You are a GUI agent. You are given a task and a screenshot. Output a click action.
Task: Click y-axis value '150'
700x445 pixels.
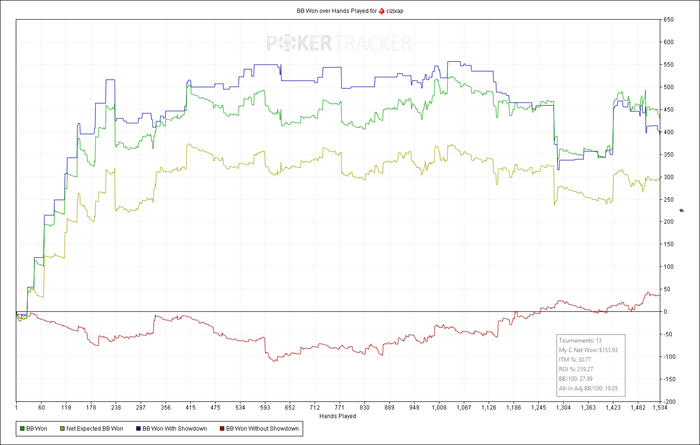(x=669, y=244)
